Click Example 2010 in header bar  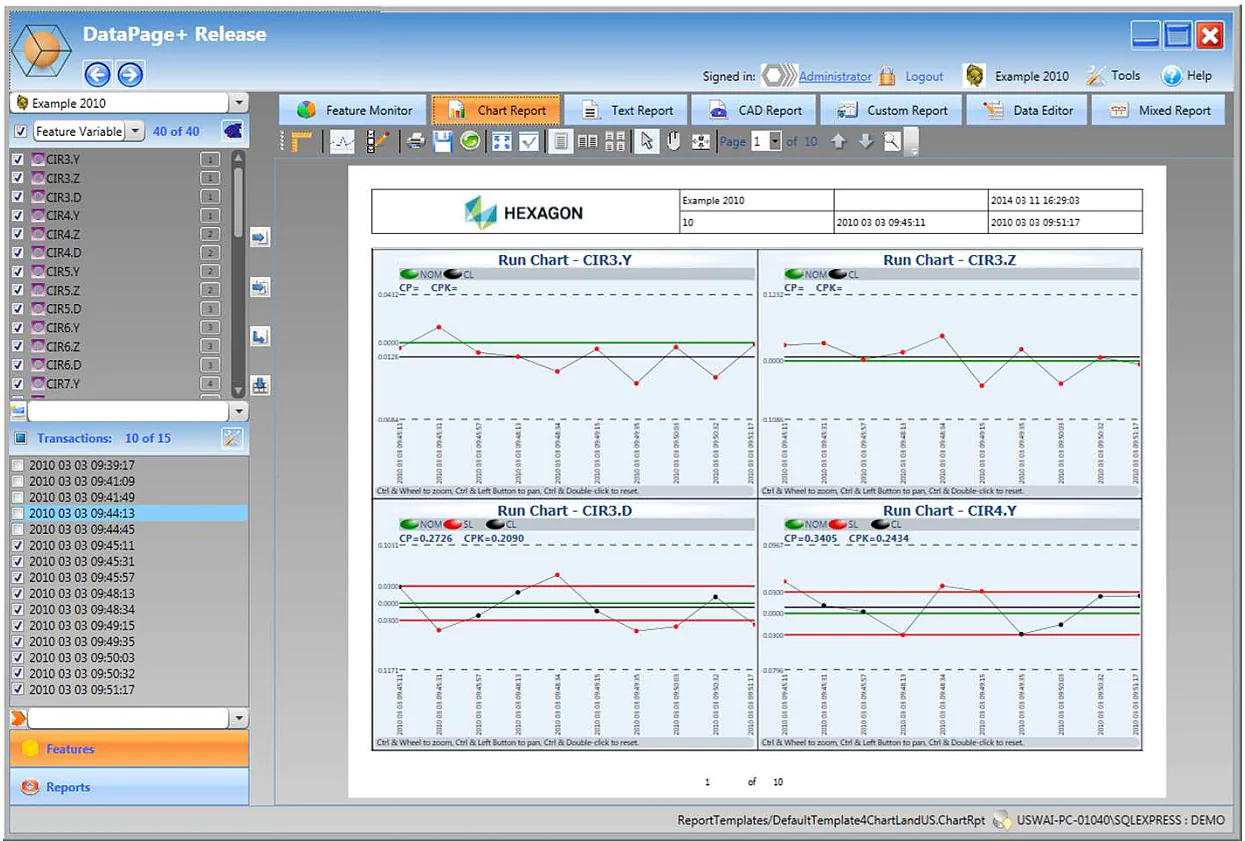click(x=1031, y=76)
